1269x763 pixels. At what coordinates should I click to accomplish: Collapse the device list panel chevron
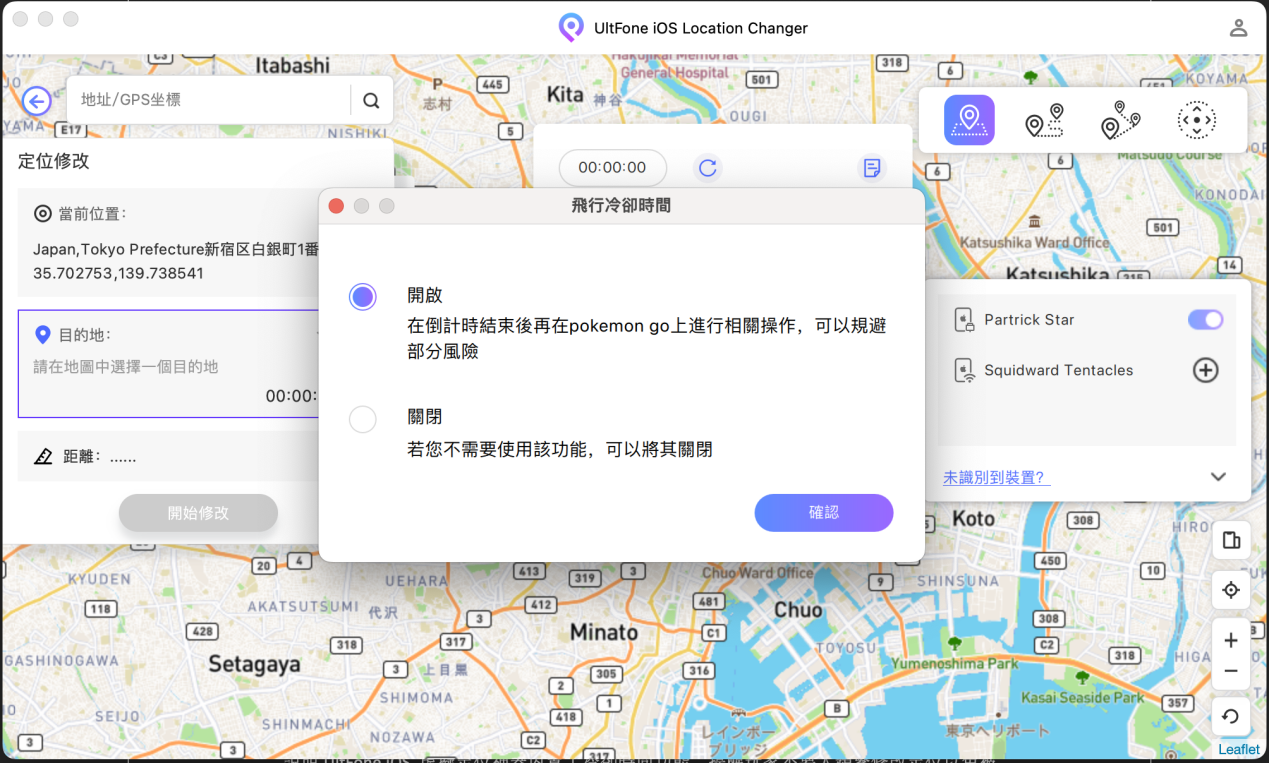tap(1218, 477)
